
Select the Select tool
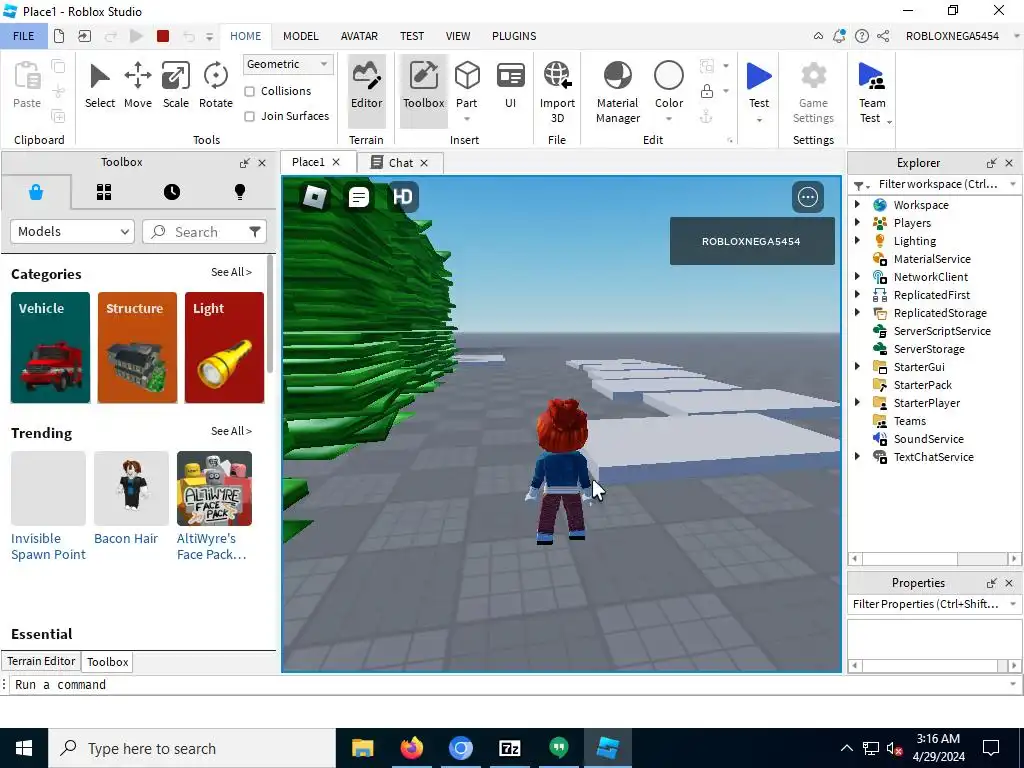[99, 86]
